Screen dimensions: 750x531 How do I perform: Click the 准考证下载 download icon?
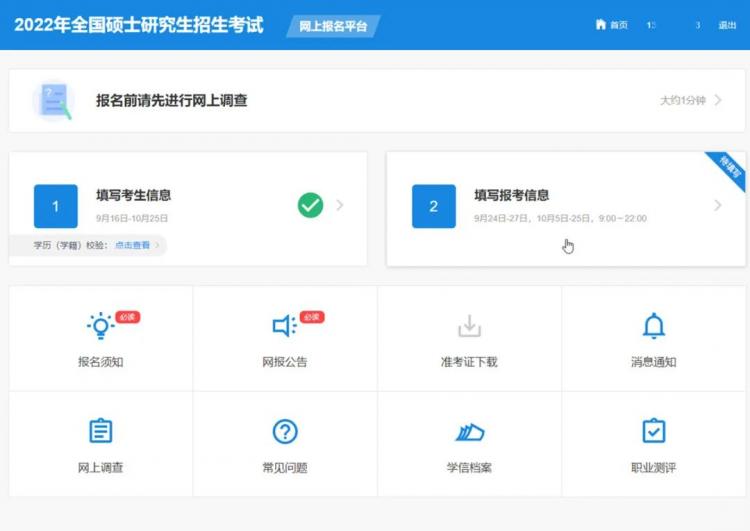point(469,327)
